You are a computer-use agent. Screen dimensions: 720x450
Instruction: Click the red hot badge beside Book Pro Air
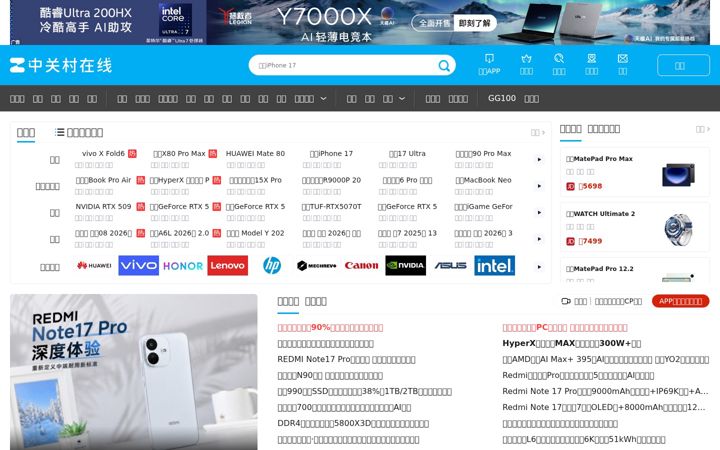coord(141,180)
